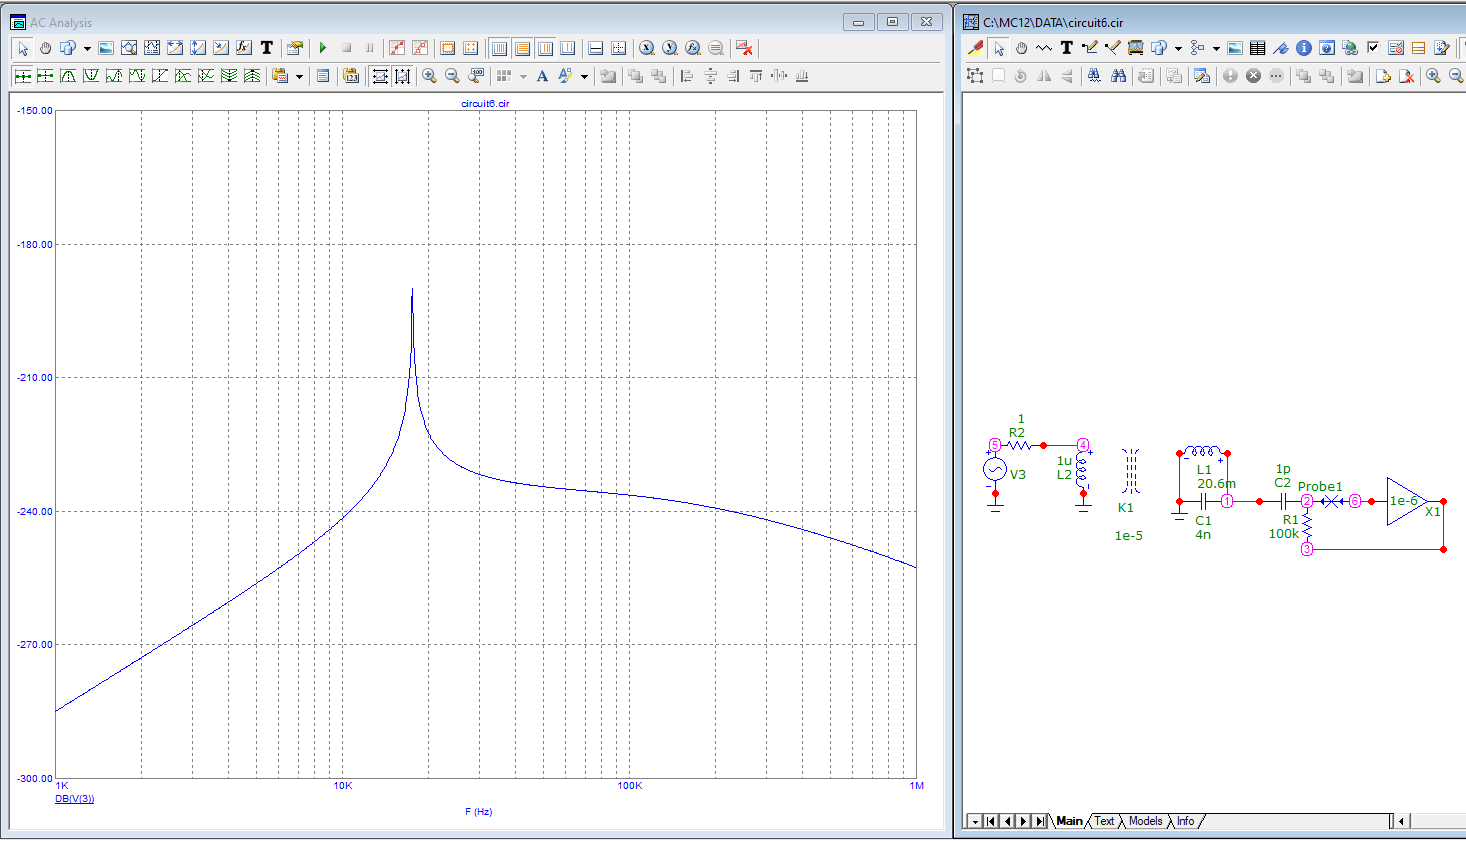Go to first page tab arrow
Viewport: 1466px width, 841px height.
991,821
